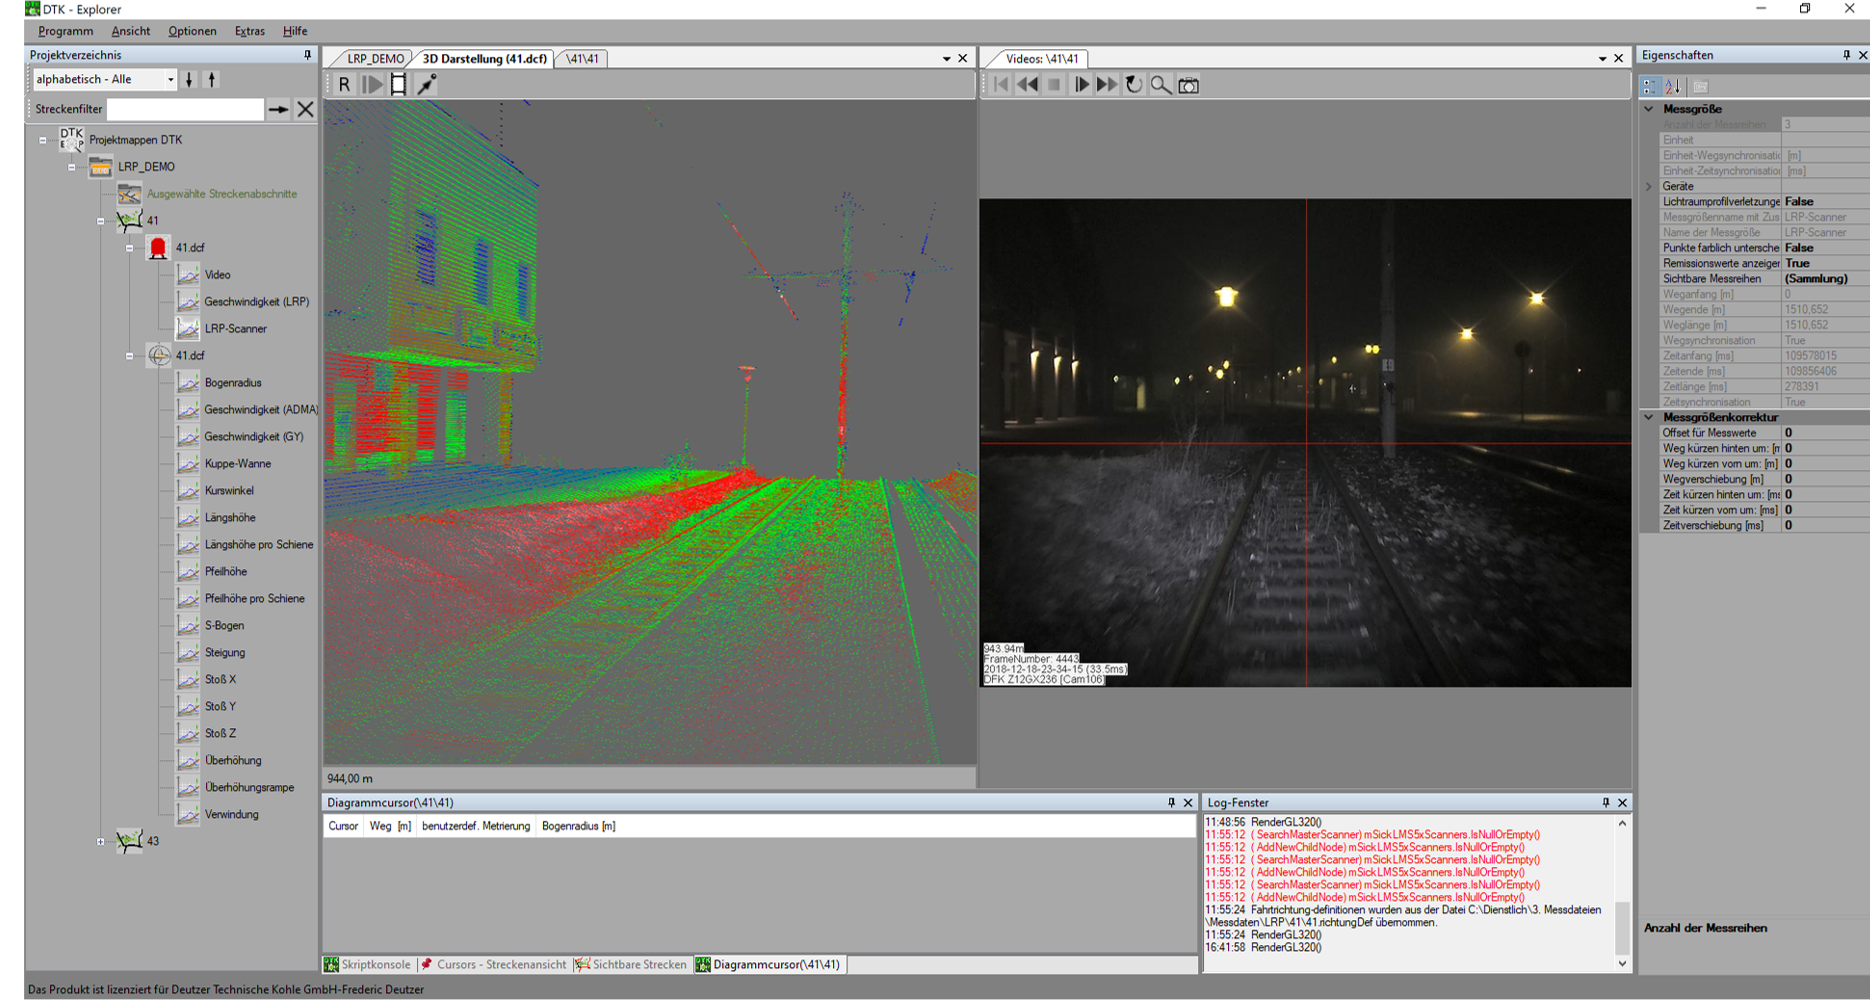Open the video magnifier zoom tool

click(x=1160, y=85)
